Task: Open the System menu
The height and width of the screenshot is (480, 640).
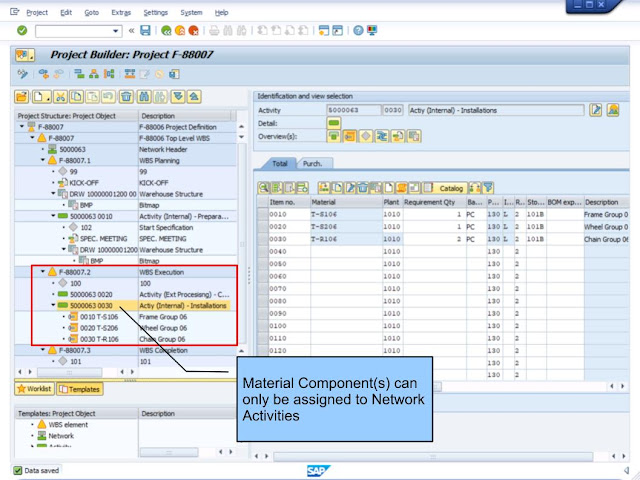Action: 191,13
